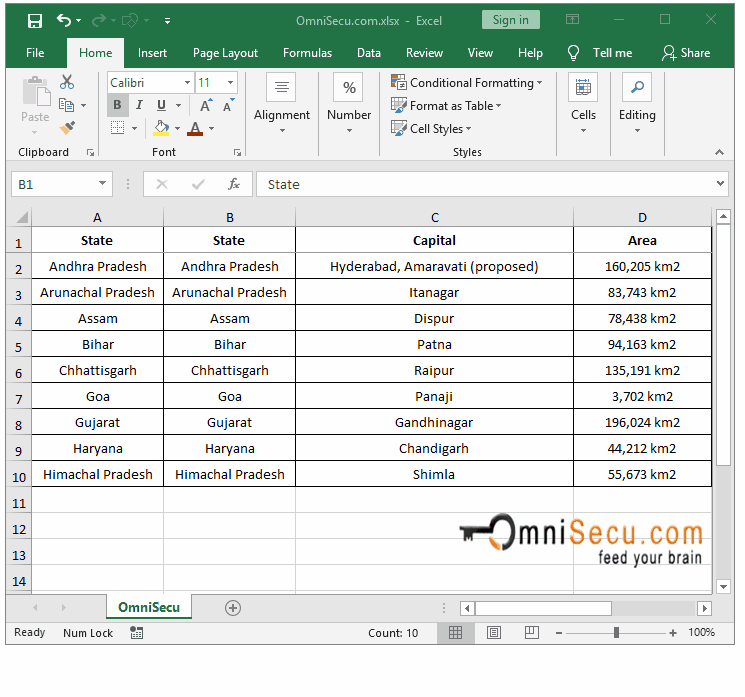Click Decrease Font Size icon
Viewport: 745px width, 697px height.
229,105
